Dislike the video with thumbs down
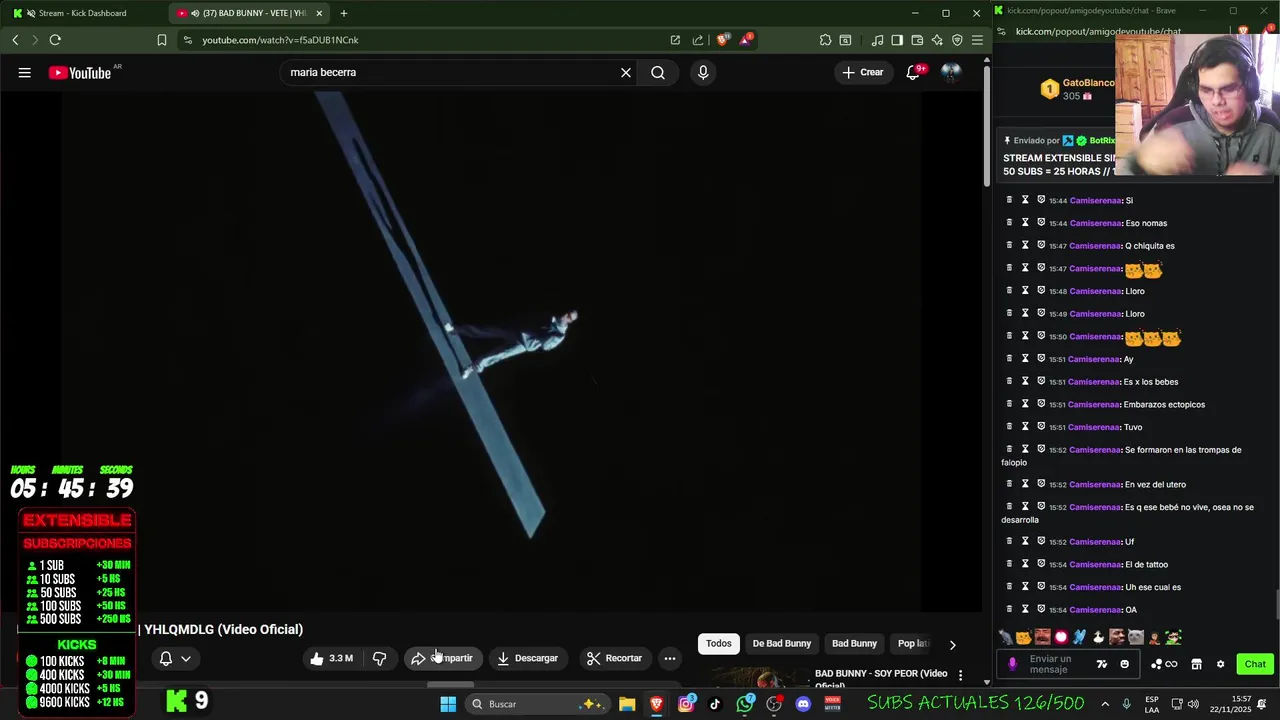This screenshot has width=1280, height=720. coord(380,658)
